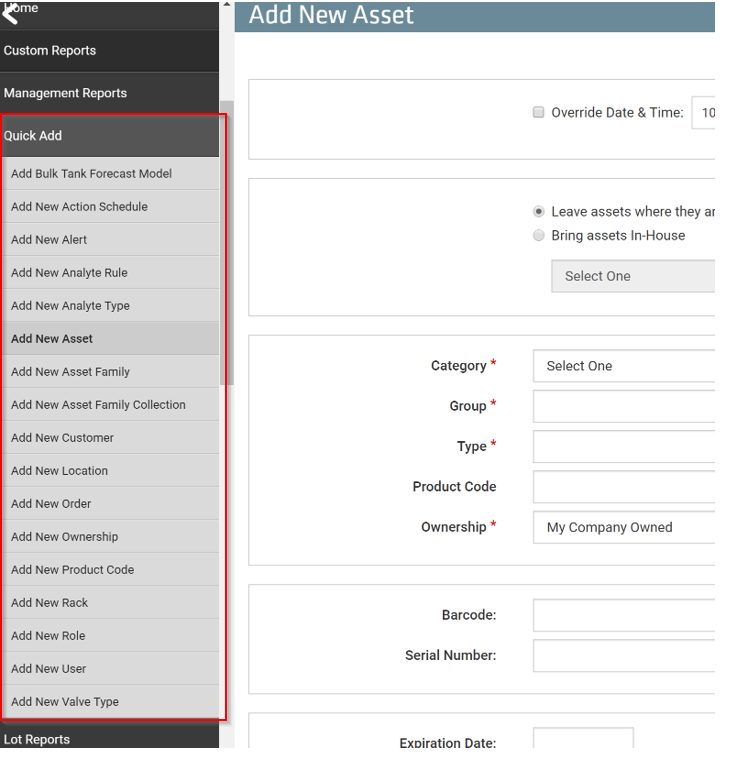Click the override date time input
Viewport: 749px width, 757px height.
(703, 112)
